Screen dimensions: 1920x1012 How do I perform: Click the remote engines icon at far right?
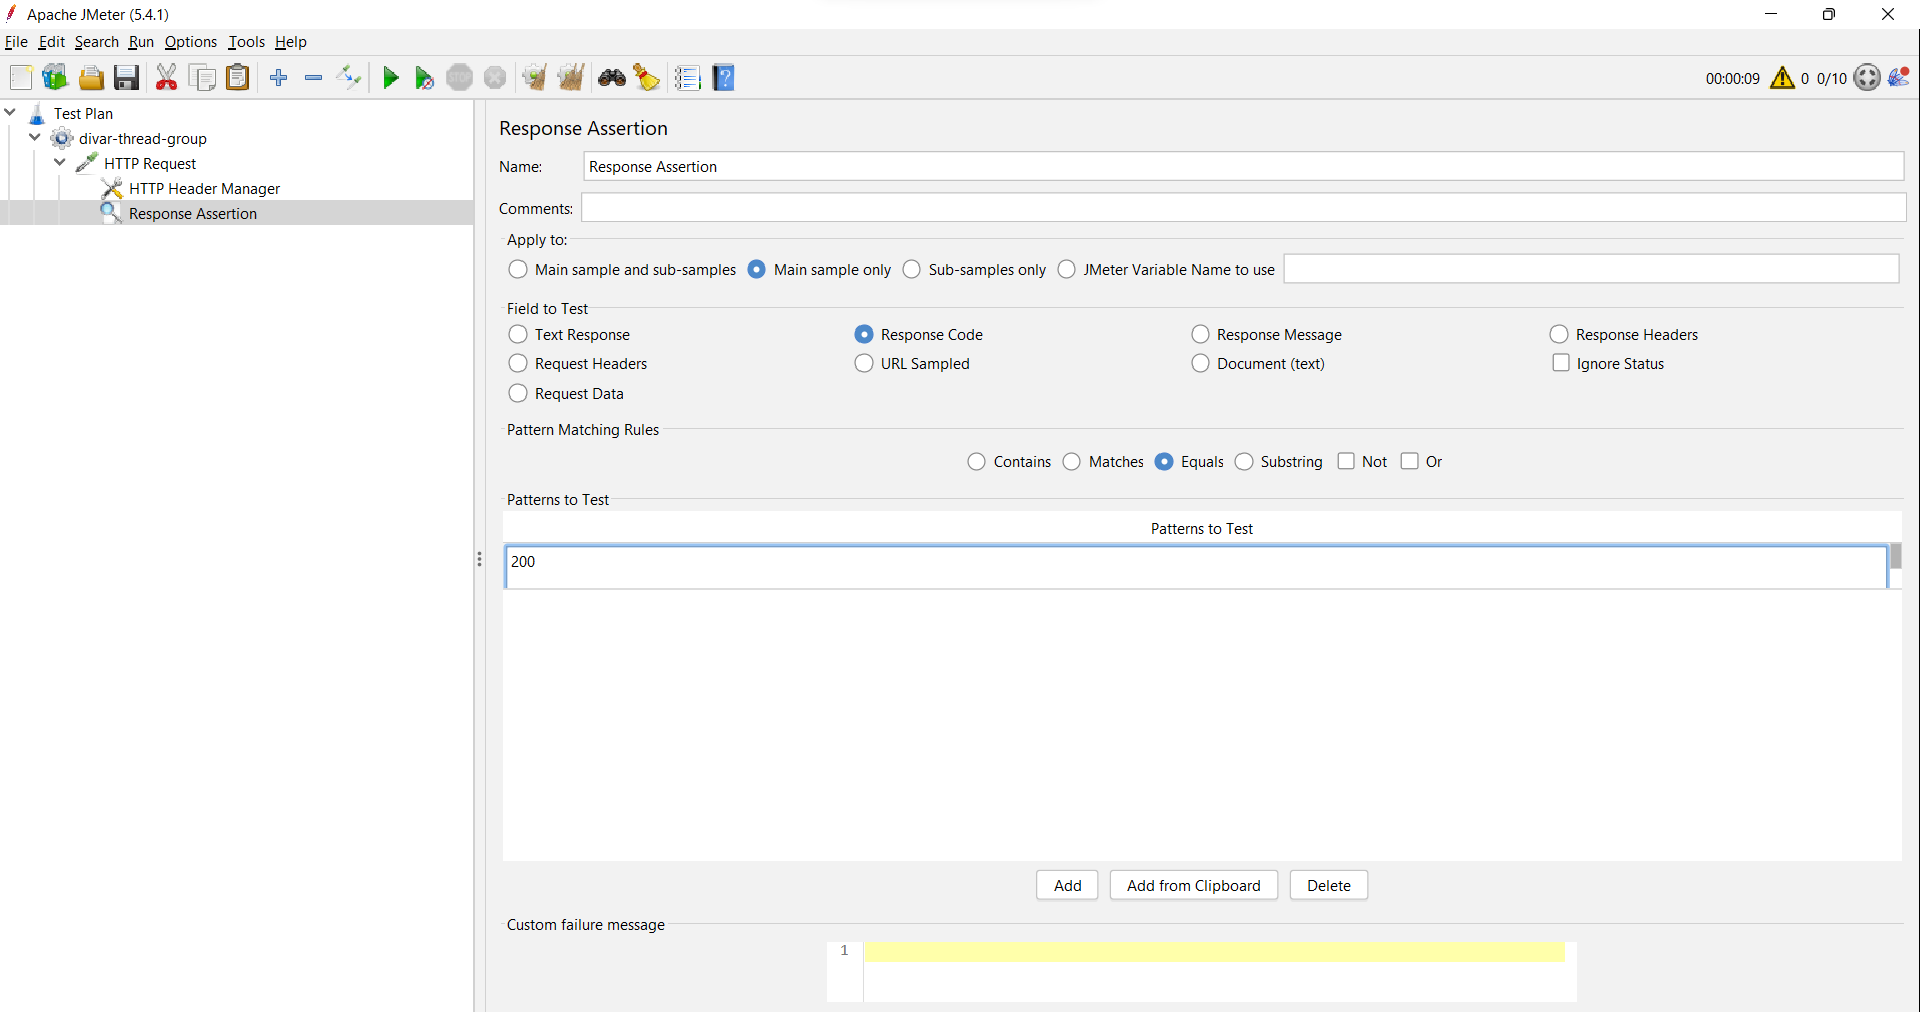tap(1899, 77)
